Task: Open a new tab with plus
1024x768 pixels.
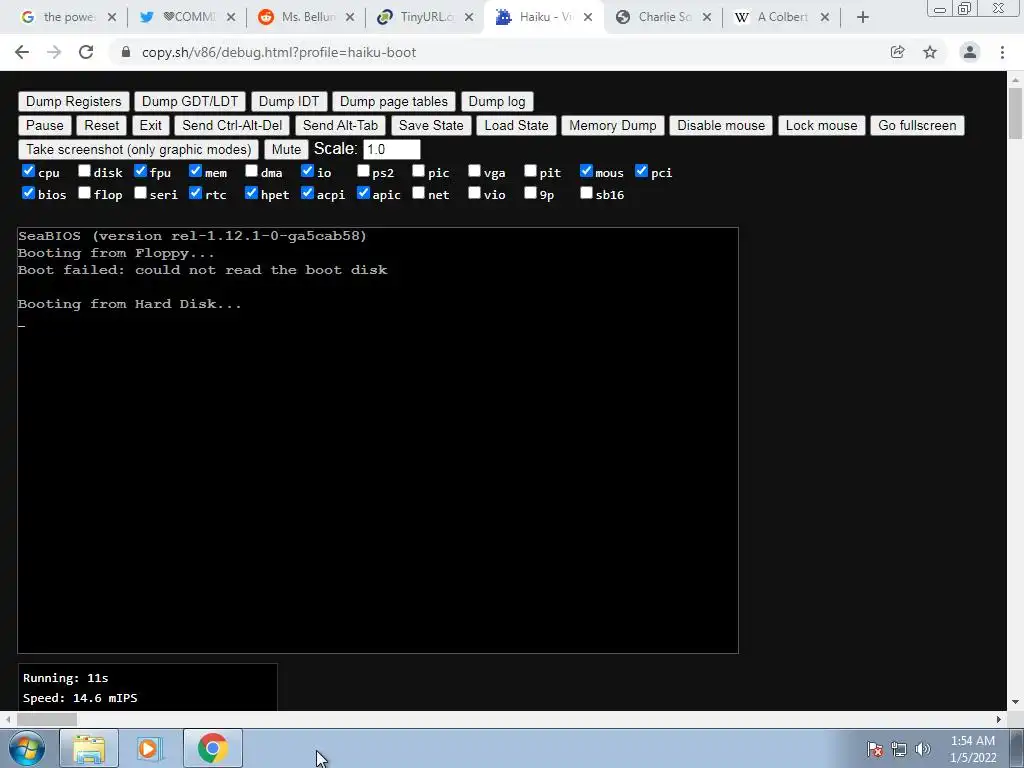Action: (x=863, y=18)
